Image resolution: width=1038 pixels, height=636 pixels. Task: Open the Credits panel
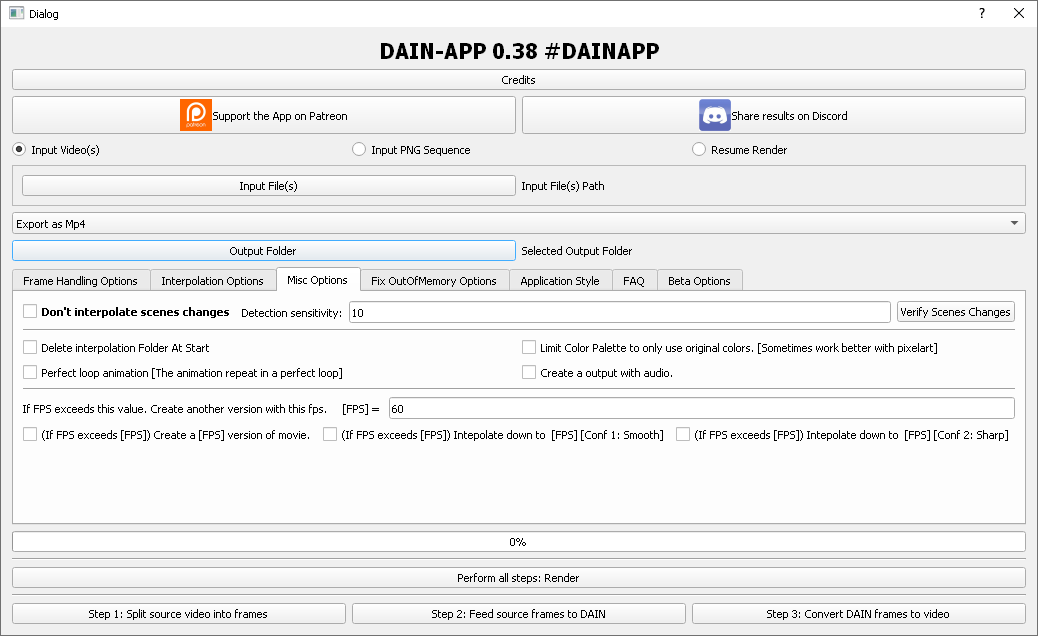518,79
